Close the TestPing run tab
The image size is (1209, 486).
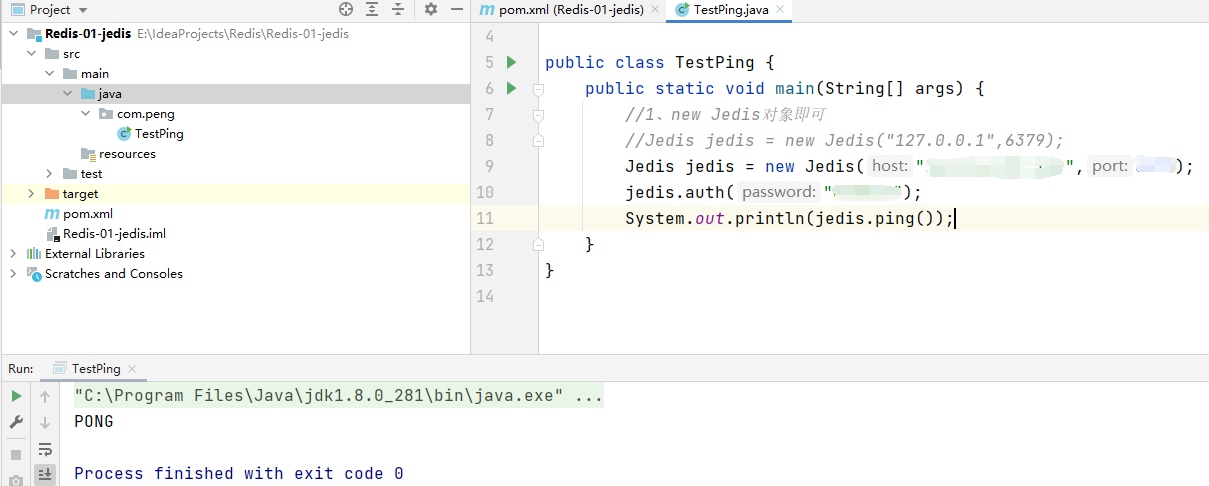pos(131,369)
